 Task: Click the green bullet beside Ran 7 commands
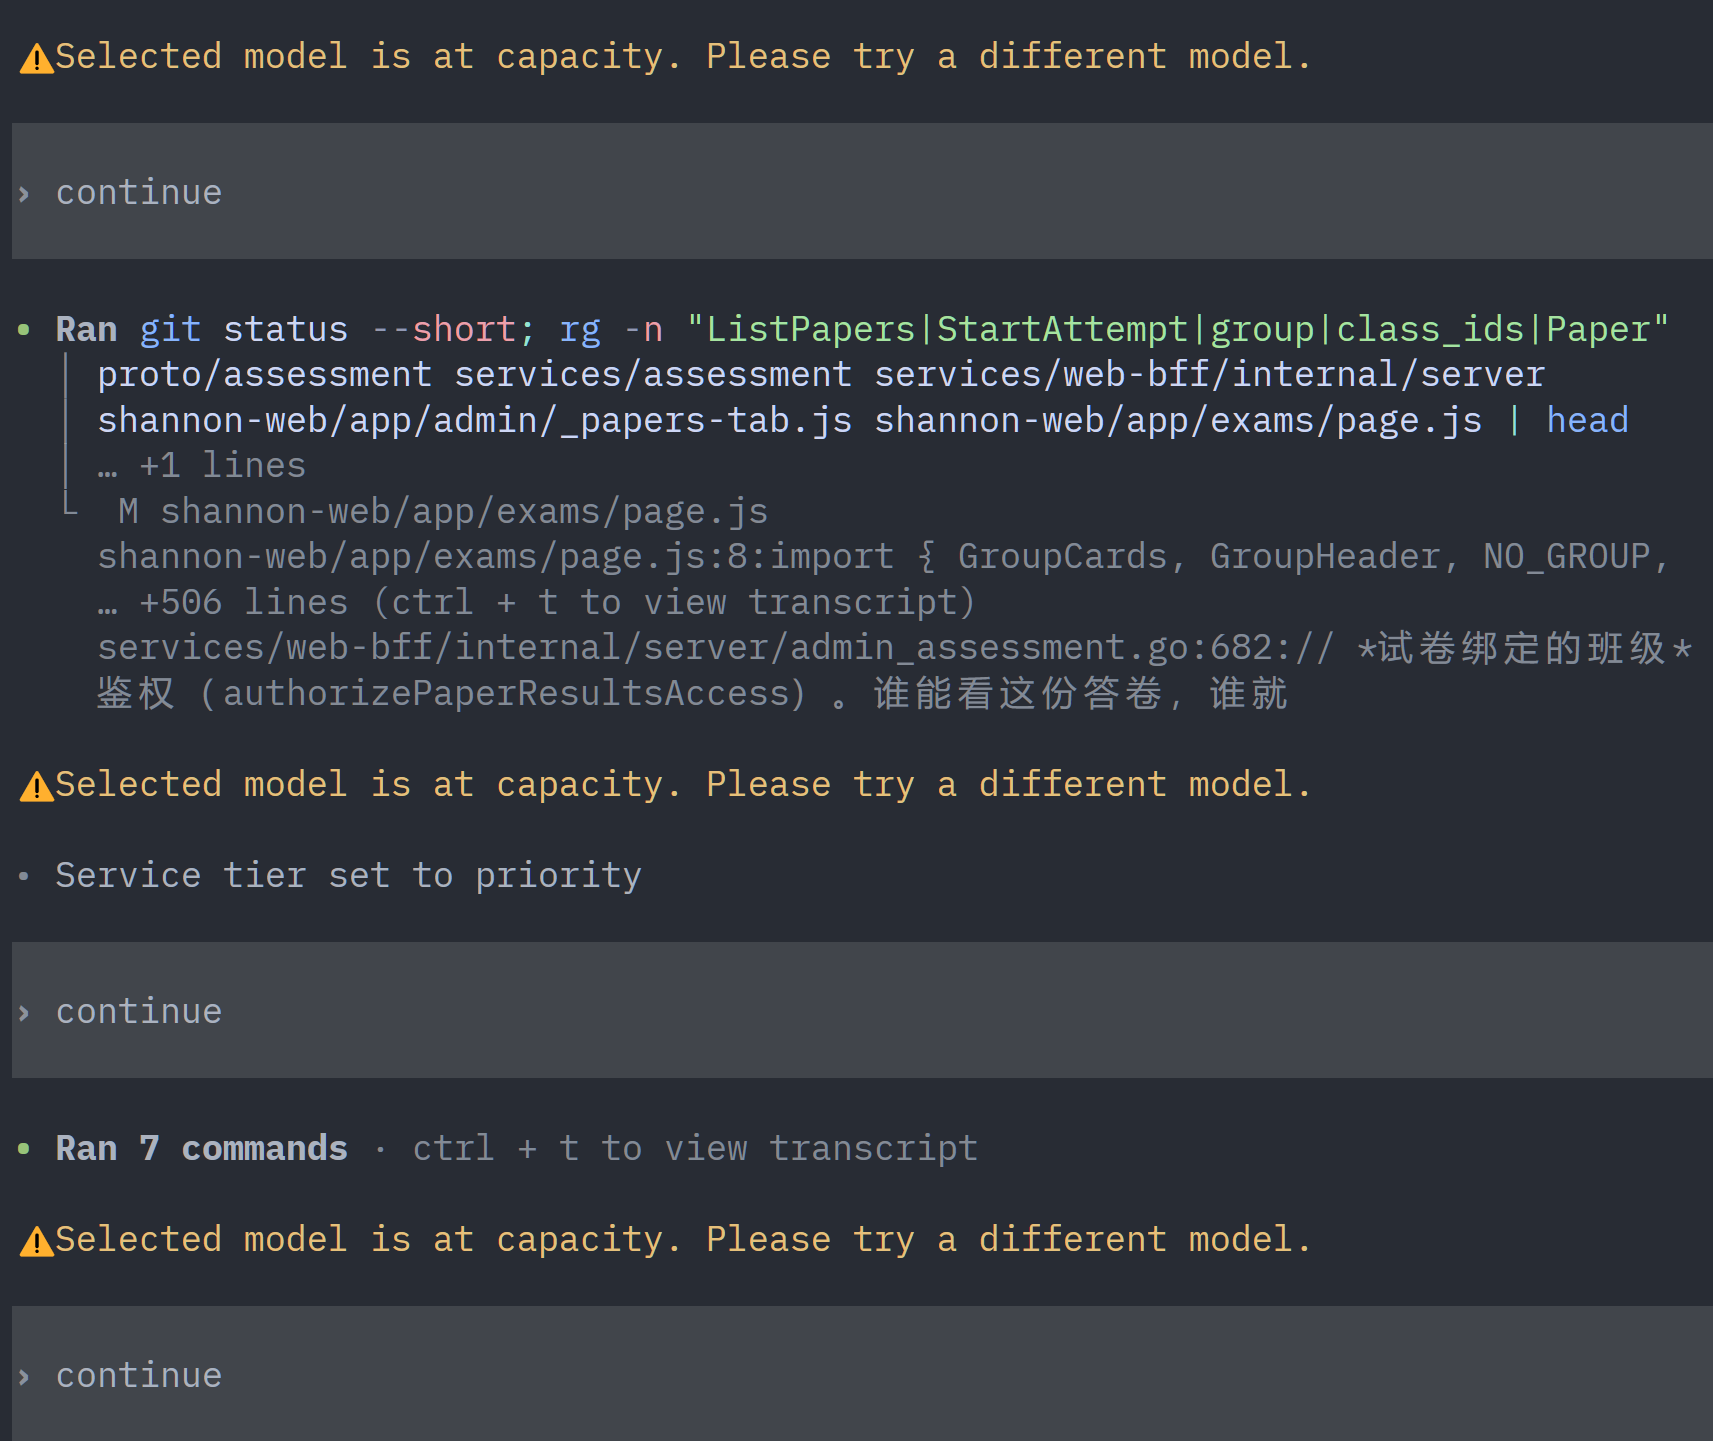pos(24,1149)
